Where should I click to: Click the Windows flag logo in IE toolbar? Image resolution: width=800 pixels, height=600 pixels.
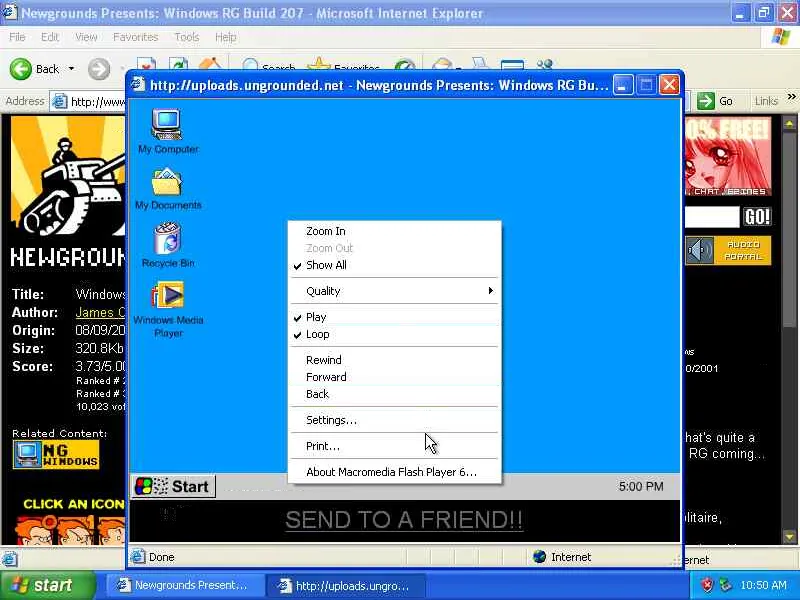coord(781,37)
